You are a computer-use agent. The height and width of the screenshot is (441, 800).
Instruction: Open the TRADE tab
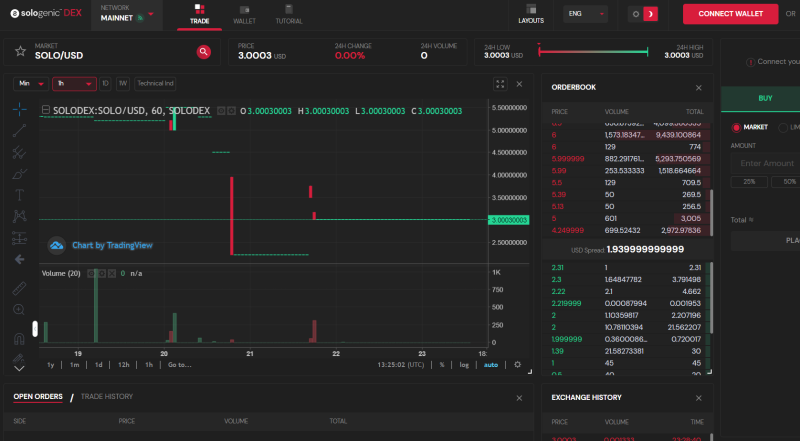(199, 15)
